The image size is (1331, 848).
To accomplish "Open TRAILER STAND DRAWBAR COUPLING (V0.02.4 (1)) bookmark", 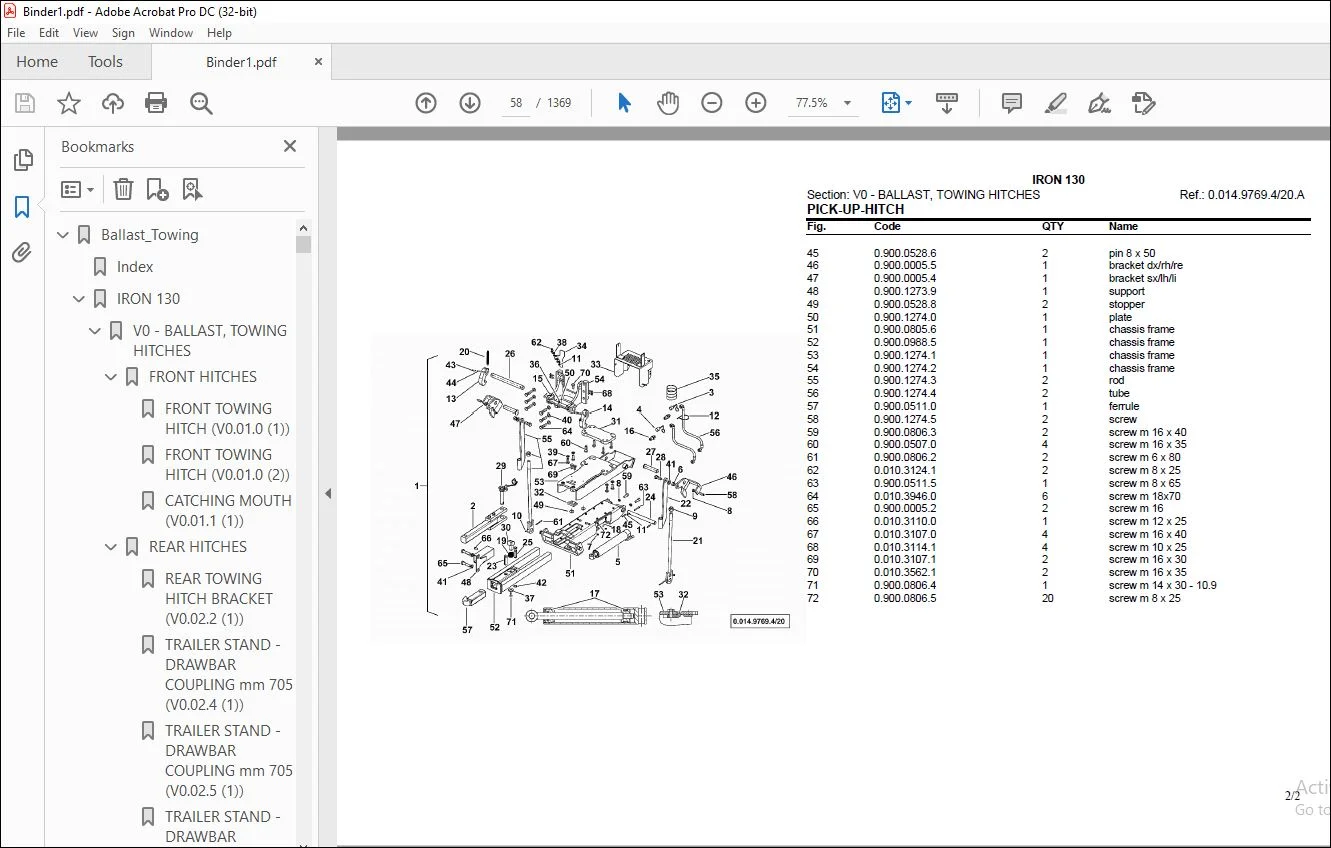I will (x=229, y=675).
